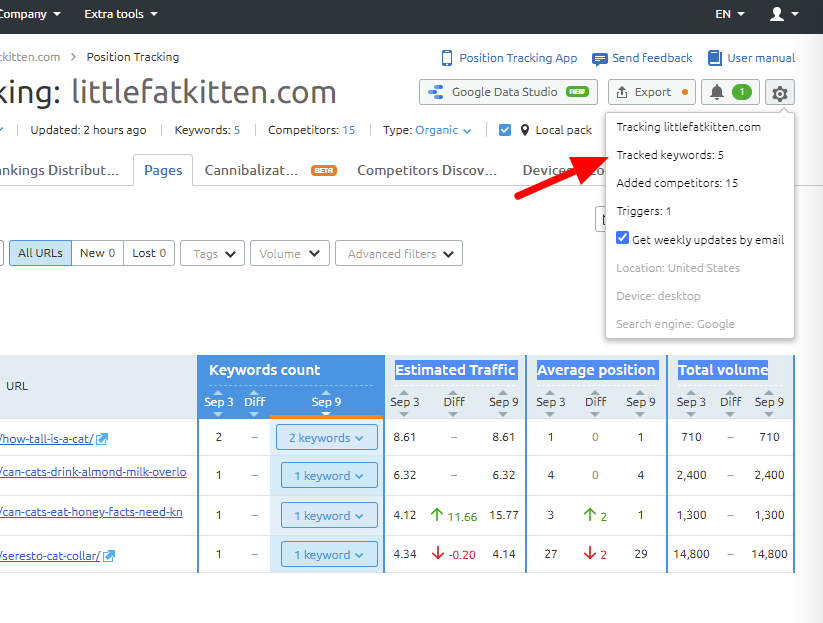The height and width of the screenshot is (623, 823).
Task: Sort Estimated Traffic Diff column
Action: pyautogui.click(x=453, y=402)
